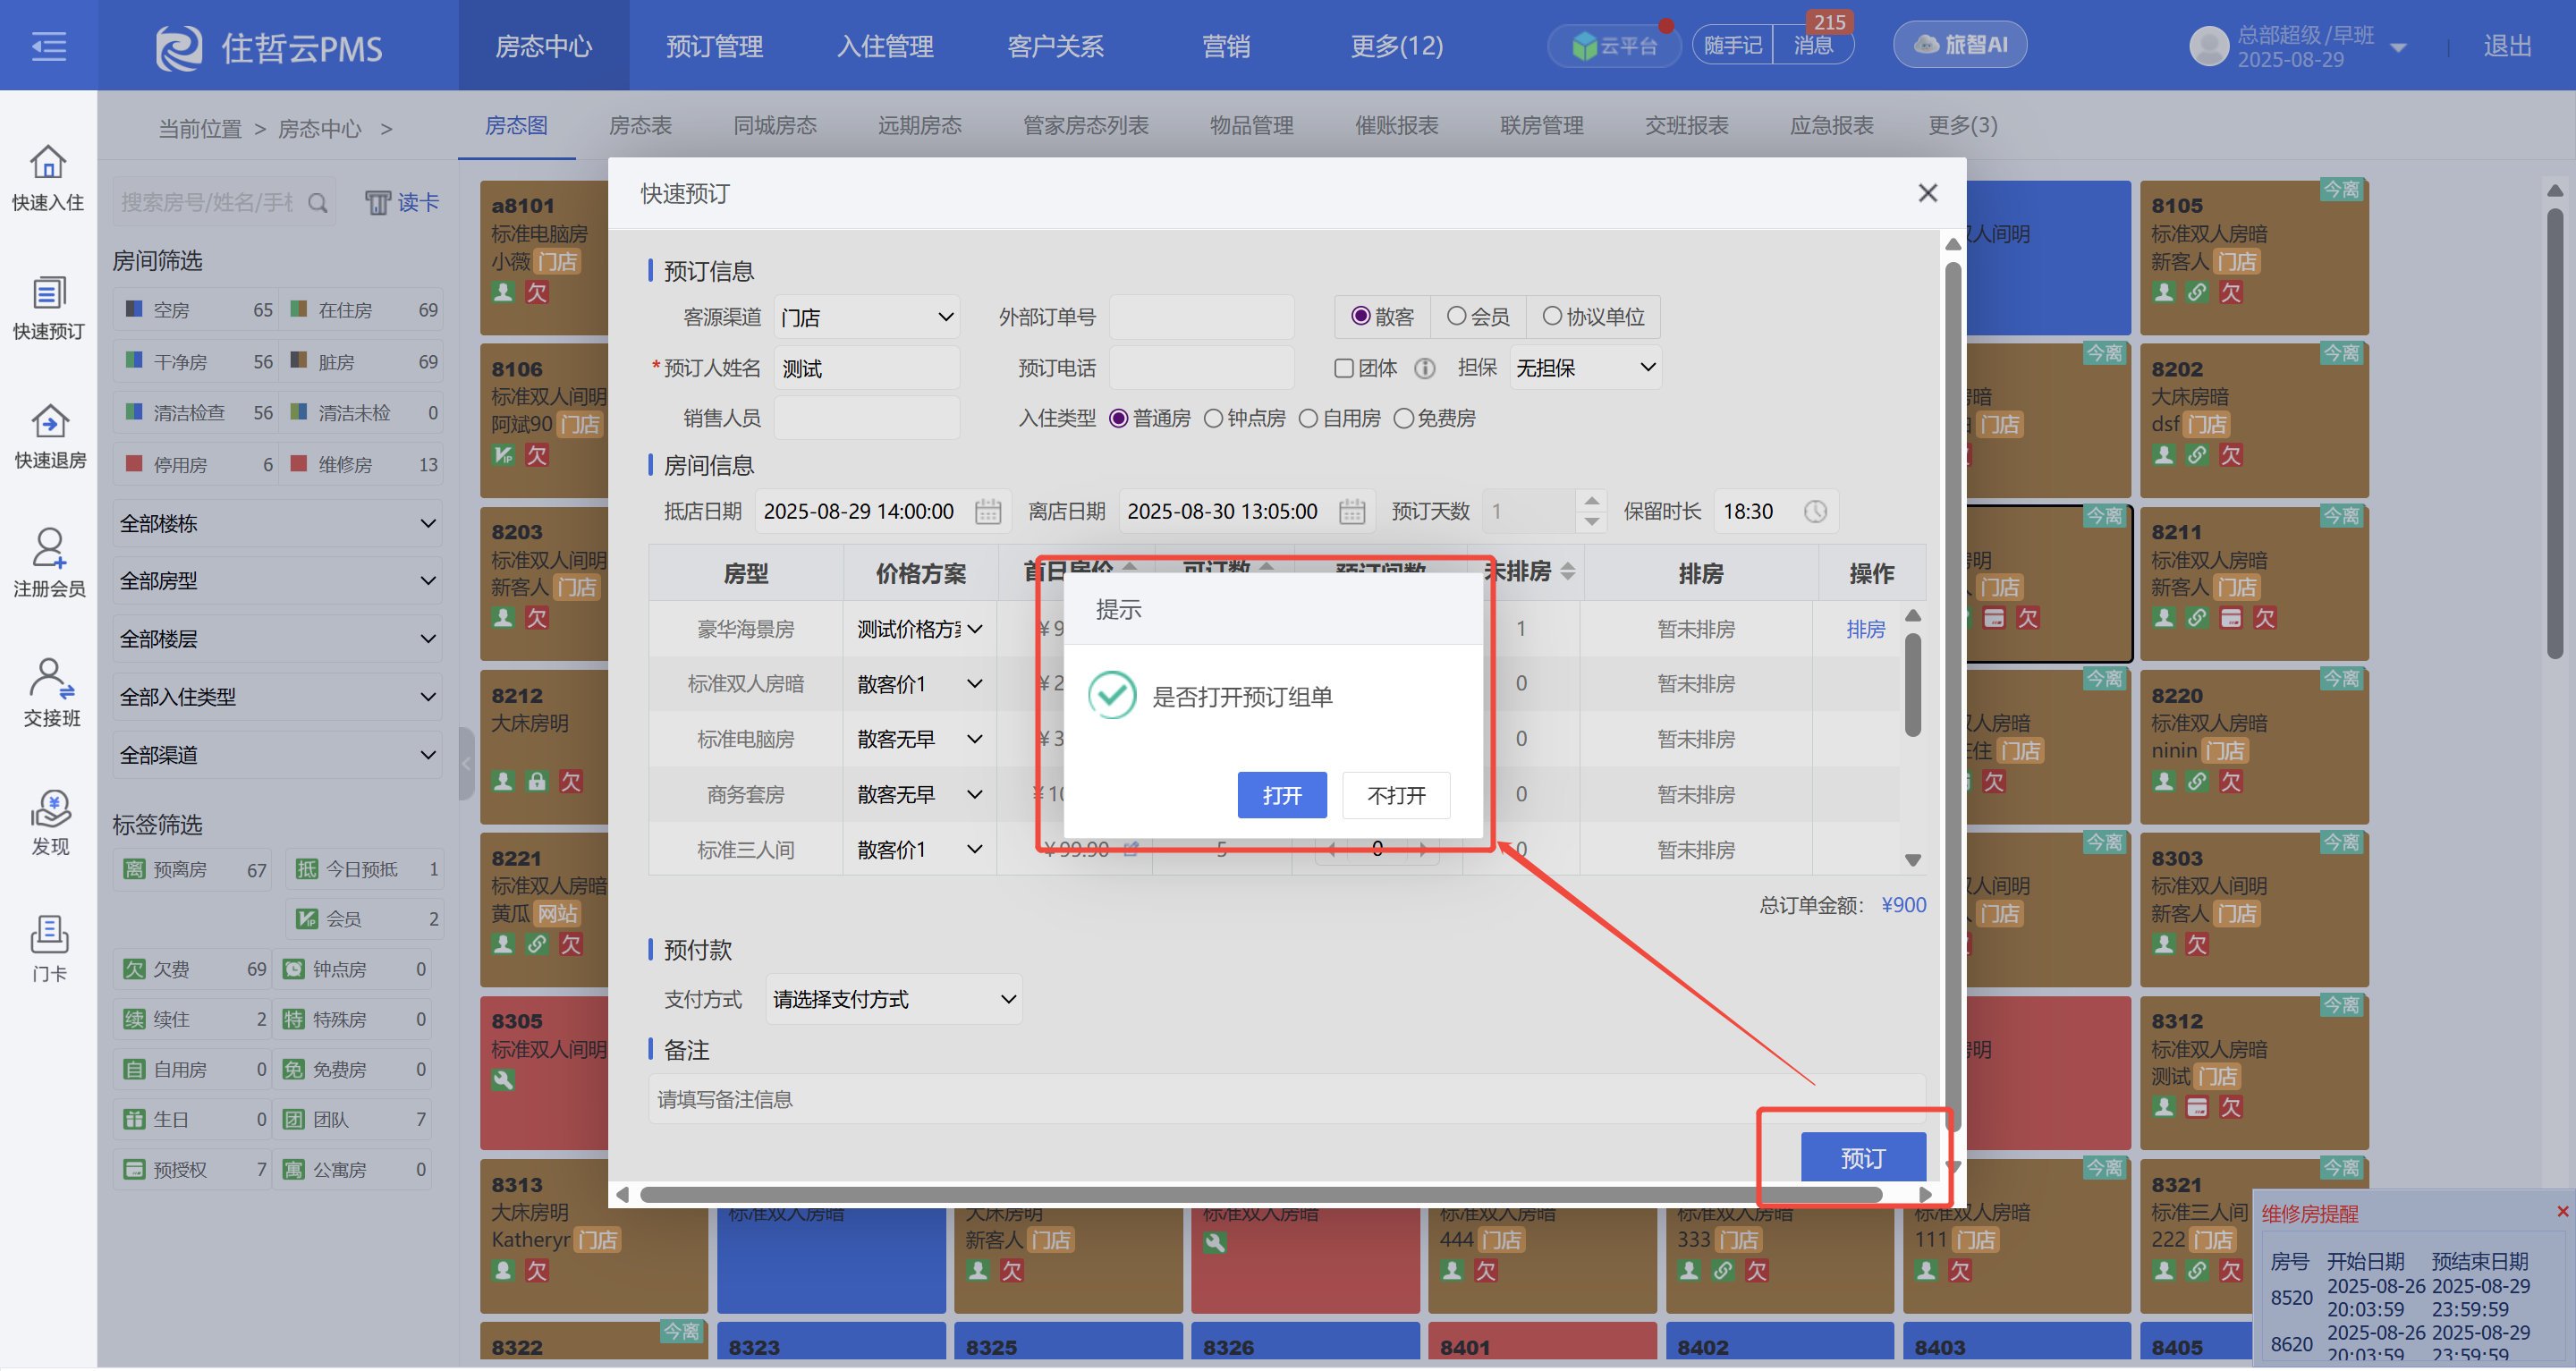Select 普通房 stay type

pos(1119,418)
